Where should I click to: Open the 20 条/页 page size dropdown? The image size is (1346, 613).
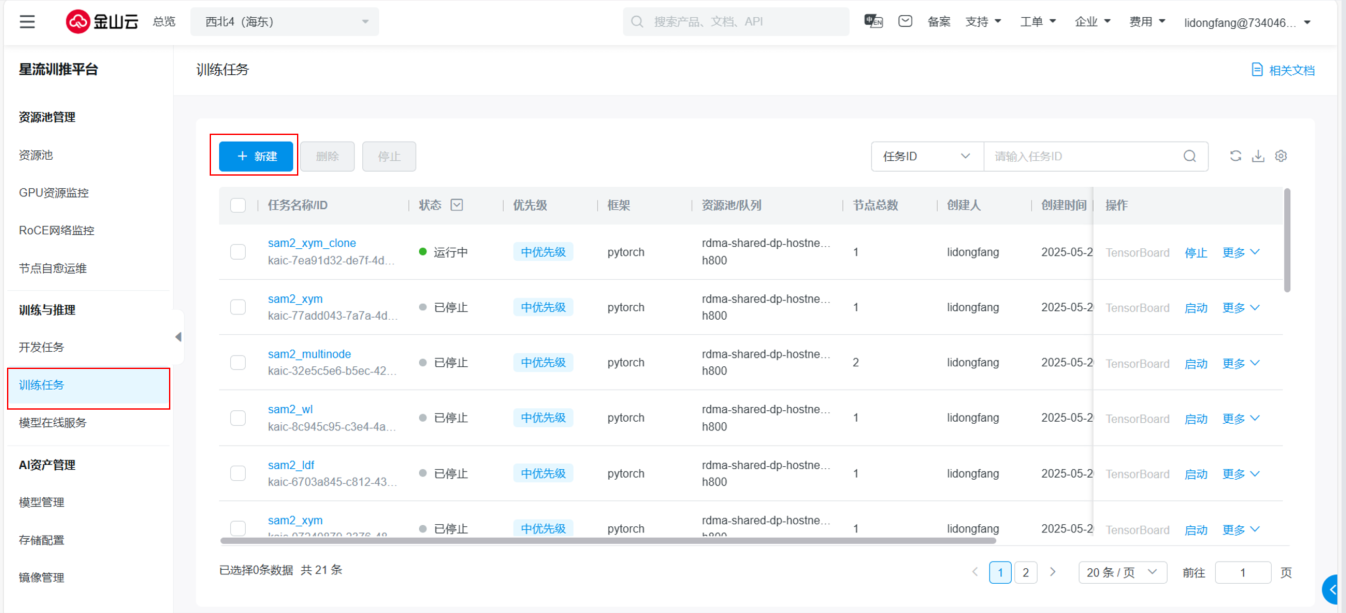[1122, 572]
